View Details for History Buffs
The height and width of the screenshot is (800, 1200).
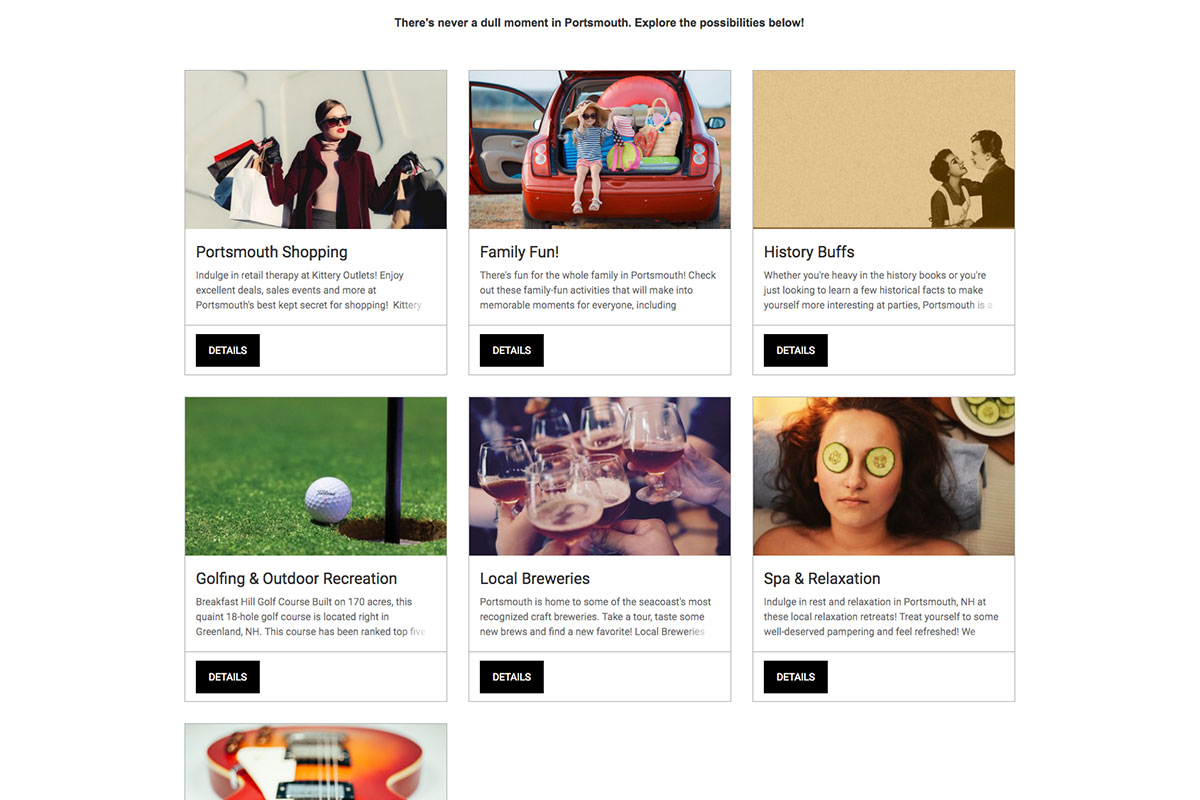tap(795, 350)
